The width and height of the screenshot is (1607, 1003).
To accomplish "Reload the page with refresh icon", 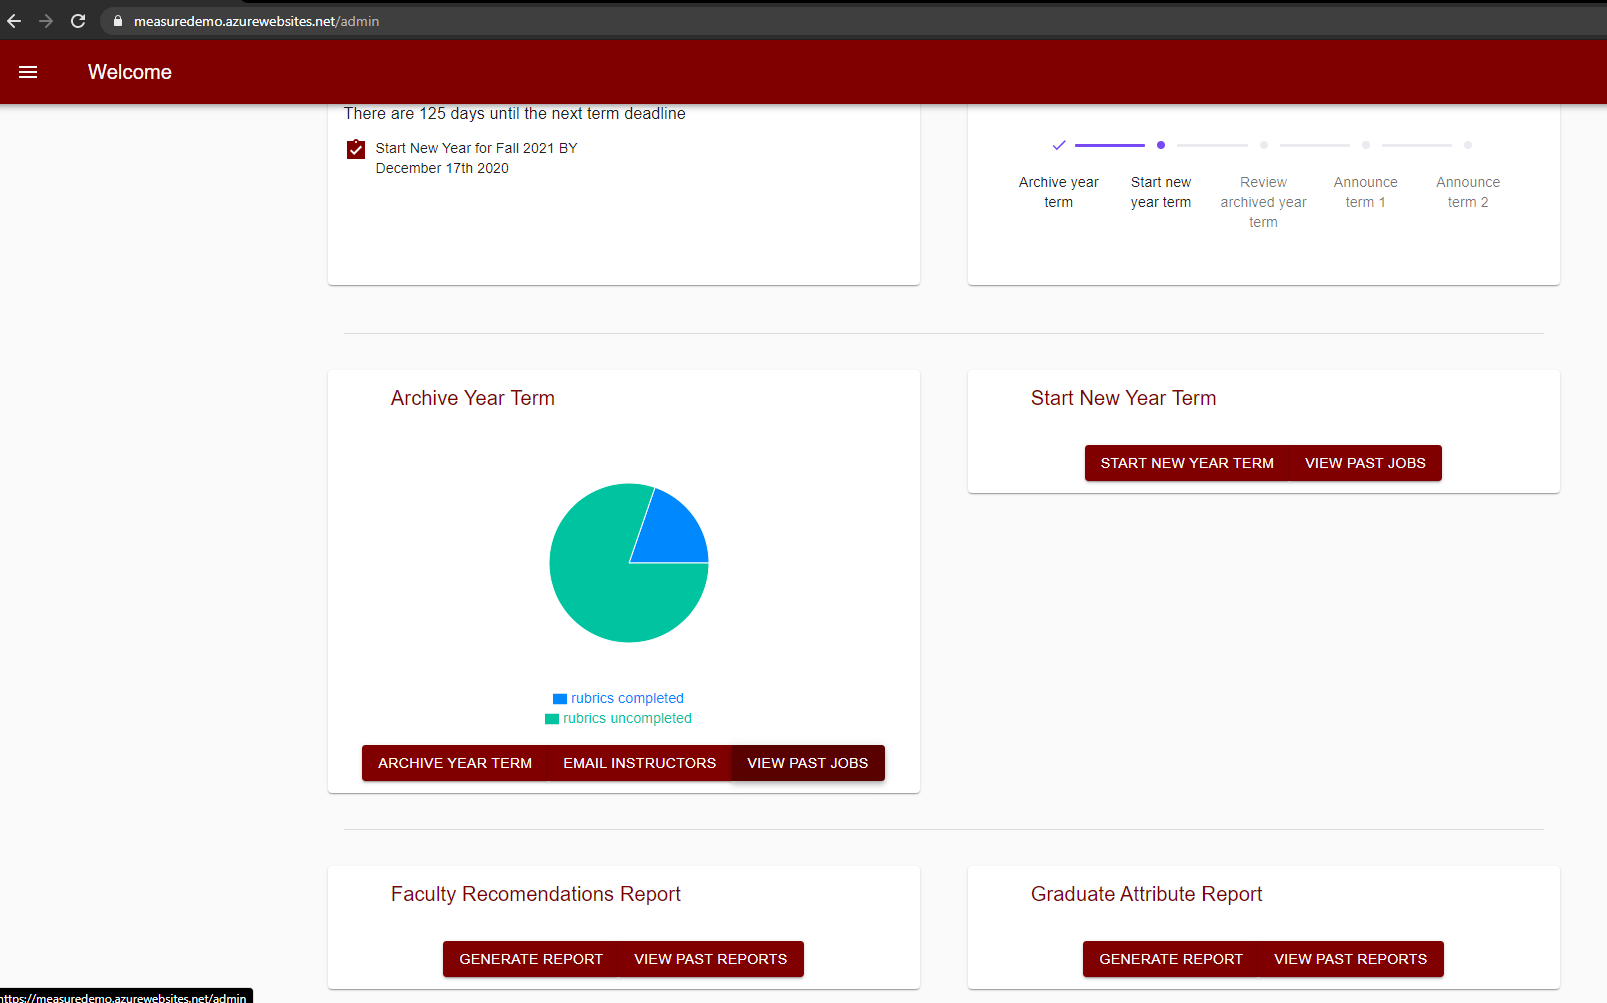I will [78, 21].
